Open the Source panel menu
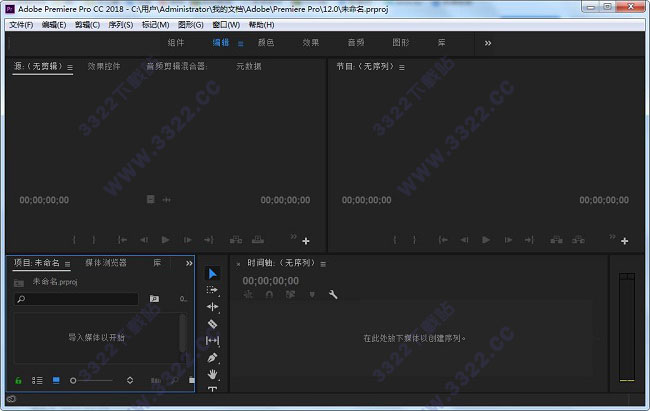This screenshot has height=411, width=650. click(x=70, y=67)
